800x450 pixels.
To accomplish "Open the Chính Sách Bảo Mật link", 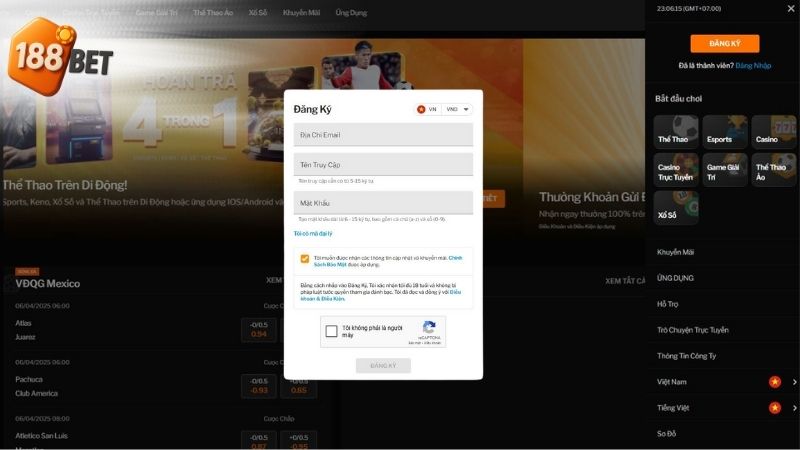I will 388,261.
